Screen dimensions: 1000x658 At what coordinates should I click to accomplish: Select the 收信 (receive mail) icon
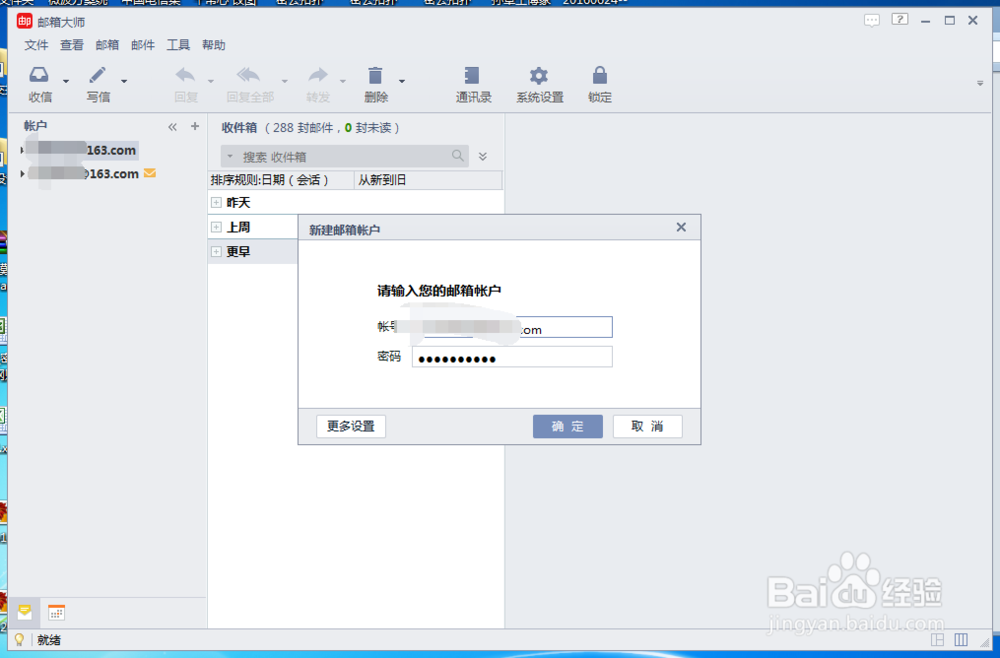40,75
